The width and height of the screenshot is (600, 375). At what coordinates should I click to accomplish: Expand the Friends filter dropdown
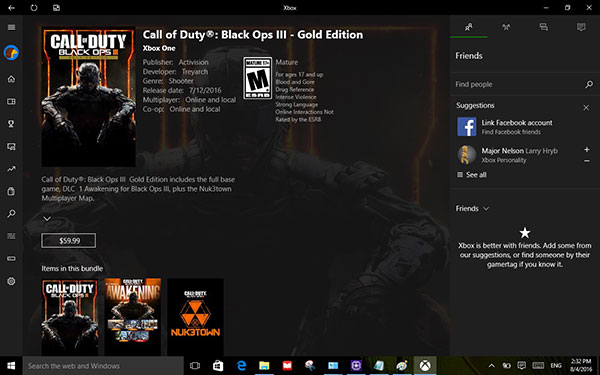(x=472, y=209)
